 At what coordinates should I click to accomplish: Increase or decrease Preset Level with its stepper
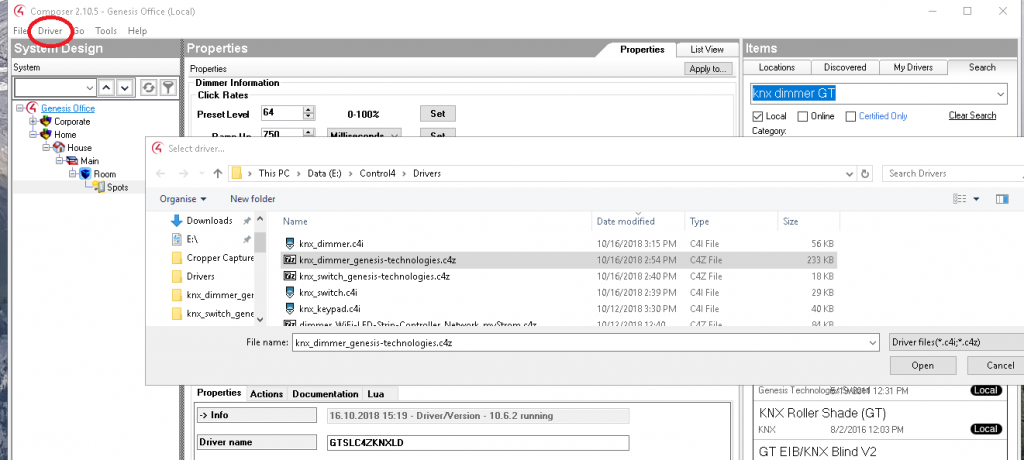click(x=309, y=113)
